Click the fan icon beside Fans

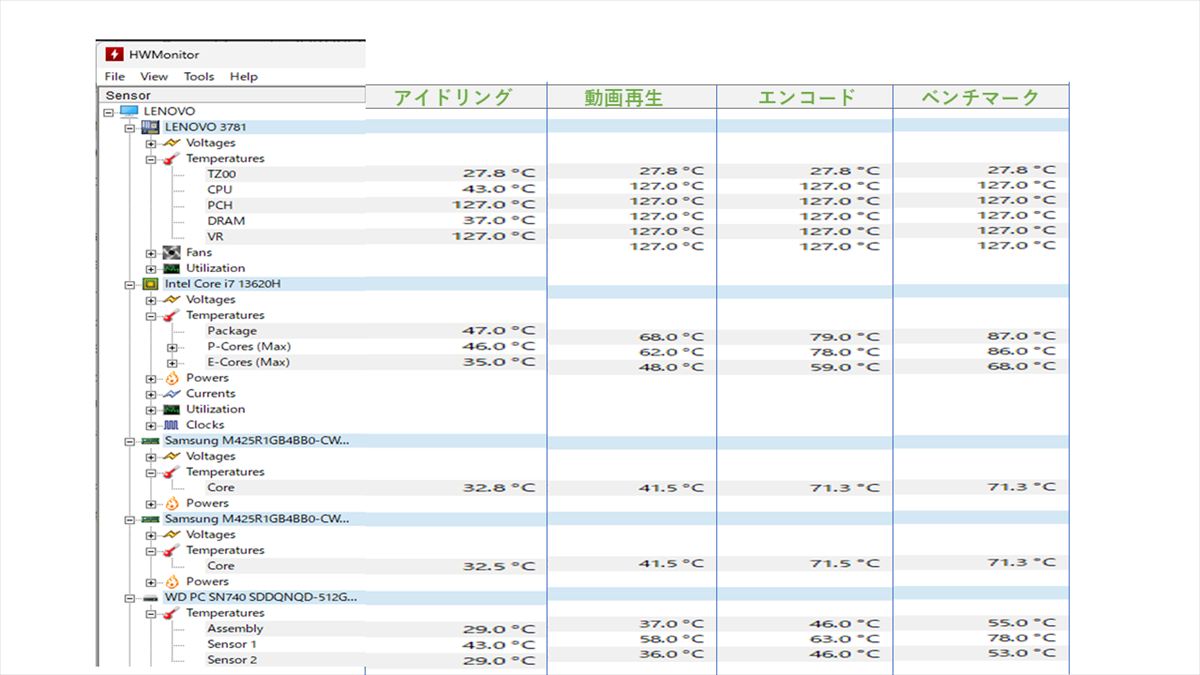tap(171, 252)
